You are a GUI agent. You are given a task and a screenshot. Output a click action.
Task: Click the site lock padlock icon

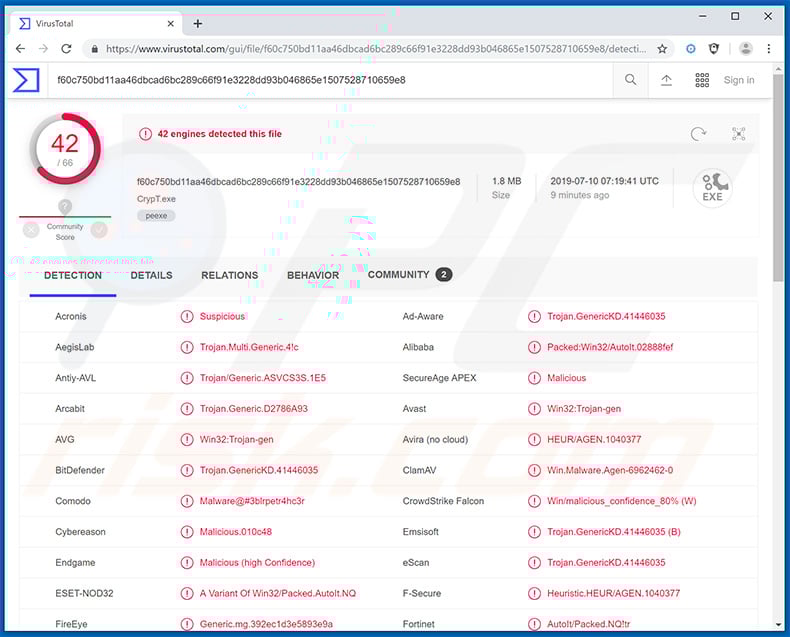[x=94, y=49]
